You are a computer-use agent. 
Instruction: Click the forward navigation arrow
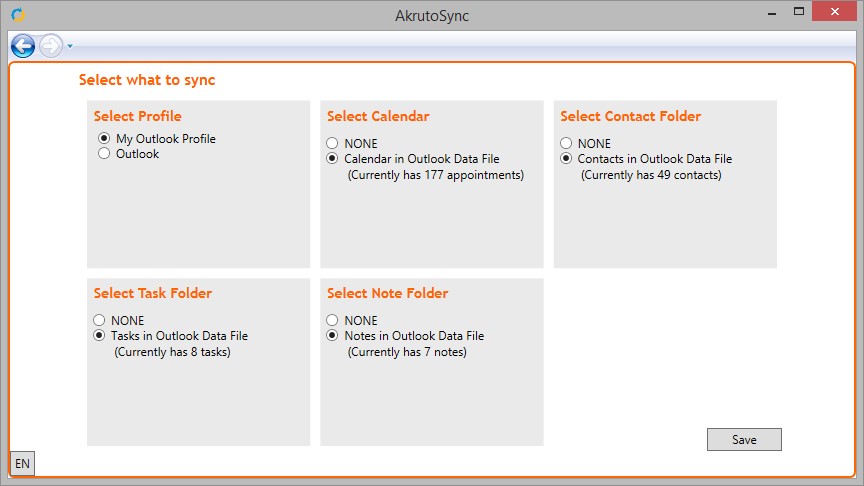click(51, 46)
